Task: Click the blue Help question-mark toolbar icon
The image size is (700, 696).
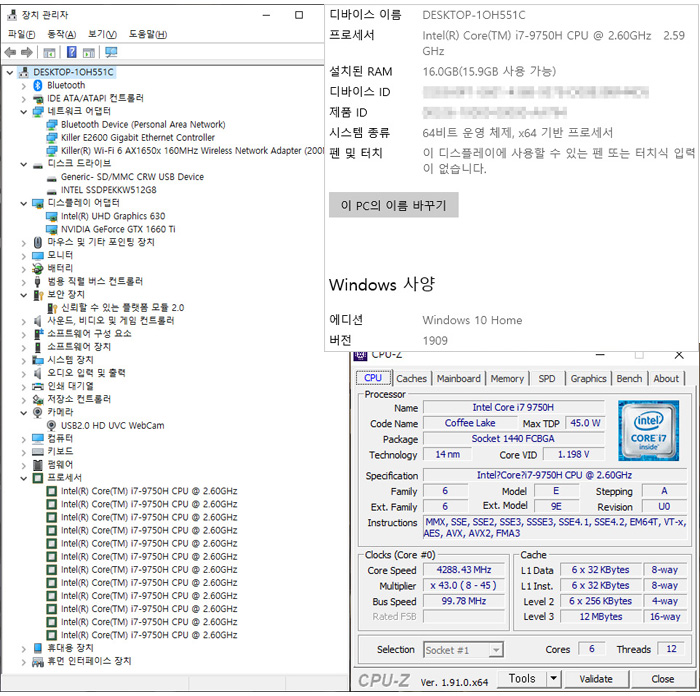Action: point(71,52)
